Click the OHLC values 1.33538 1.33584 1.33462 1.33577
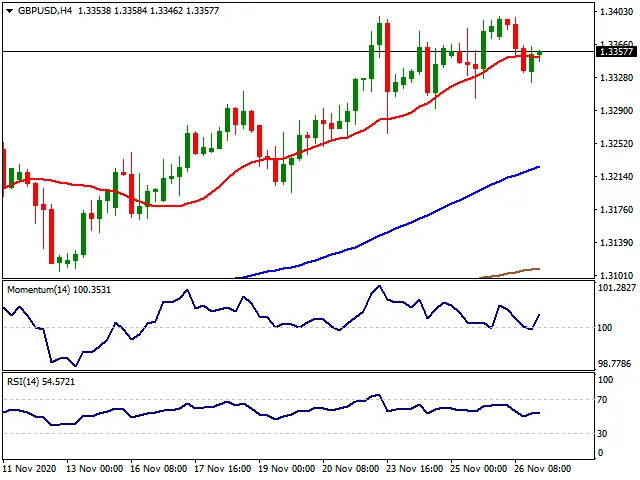 (x=149, y=11)
